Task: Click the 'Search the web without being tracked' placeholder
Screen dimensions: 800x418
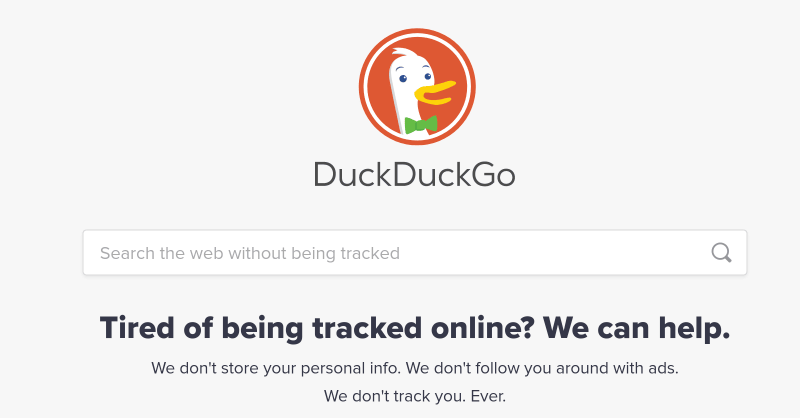Action: click(x=250, y=253)
